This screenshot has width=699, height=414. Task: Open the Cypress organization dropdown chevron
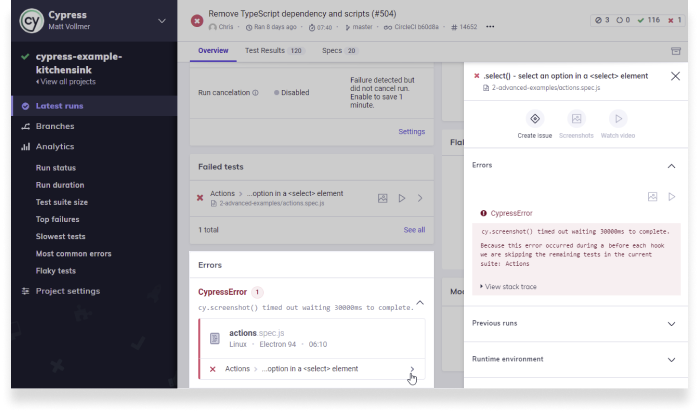click(x=162, y=21)
